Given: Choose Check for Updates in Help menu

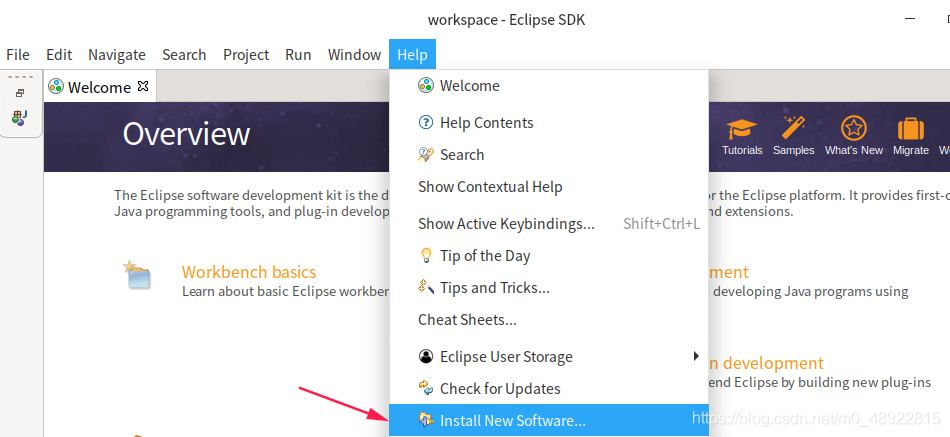Looking at the screenshot, I should pyautogui.click(x=499, y=388).
